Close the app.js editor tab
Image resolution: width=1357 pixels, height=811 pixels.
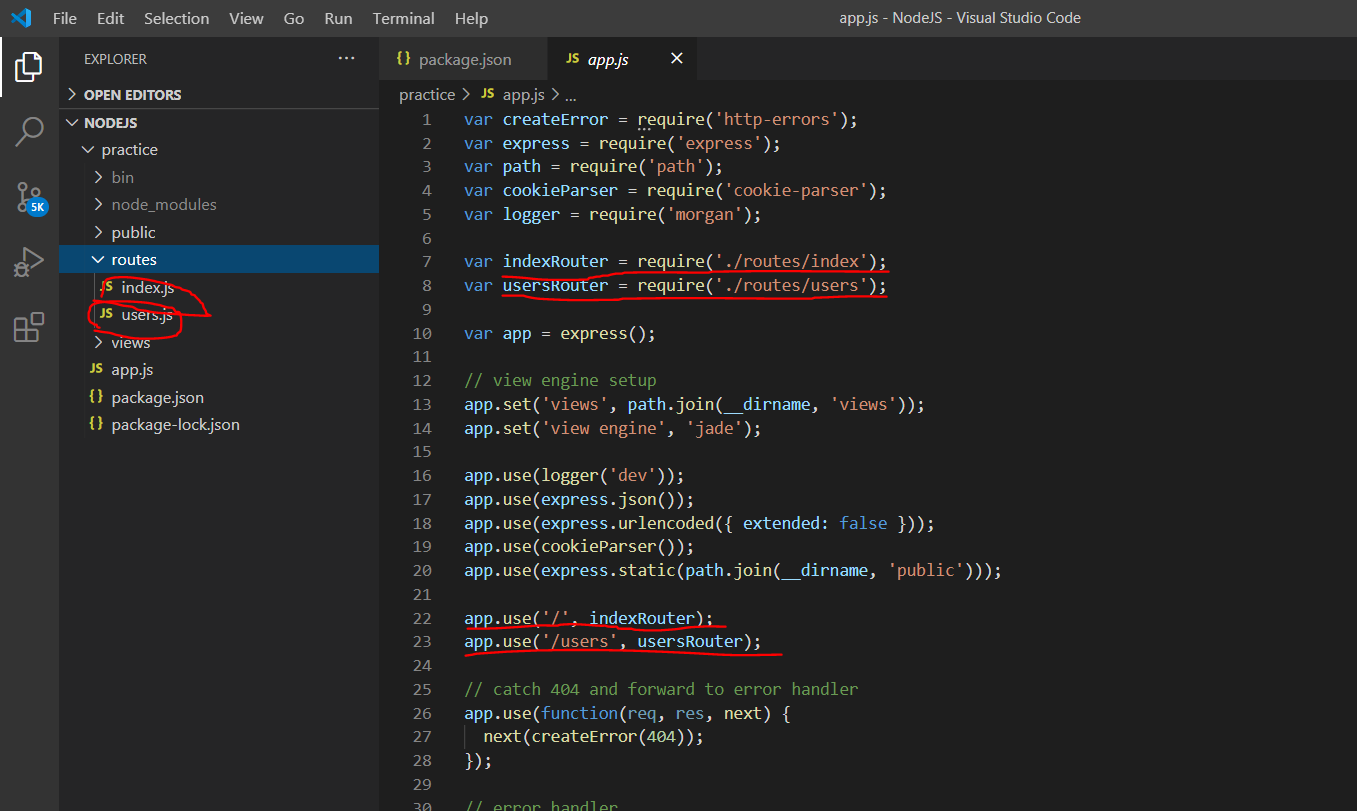coord(676,59)
